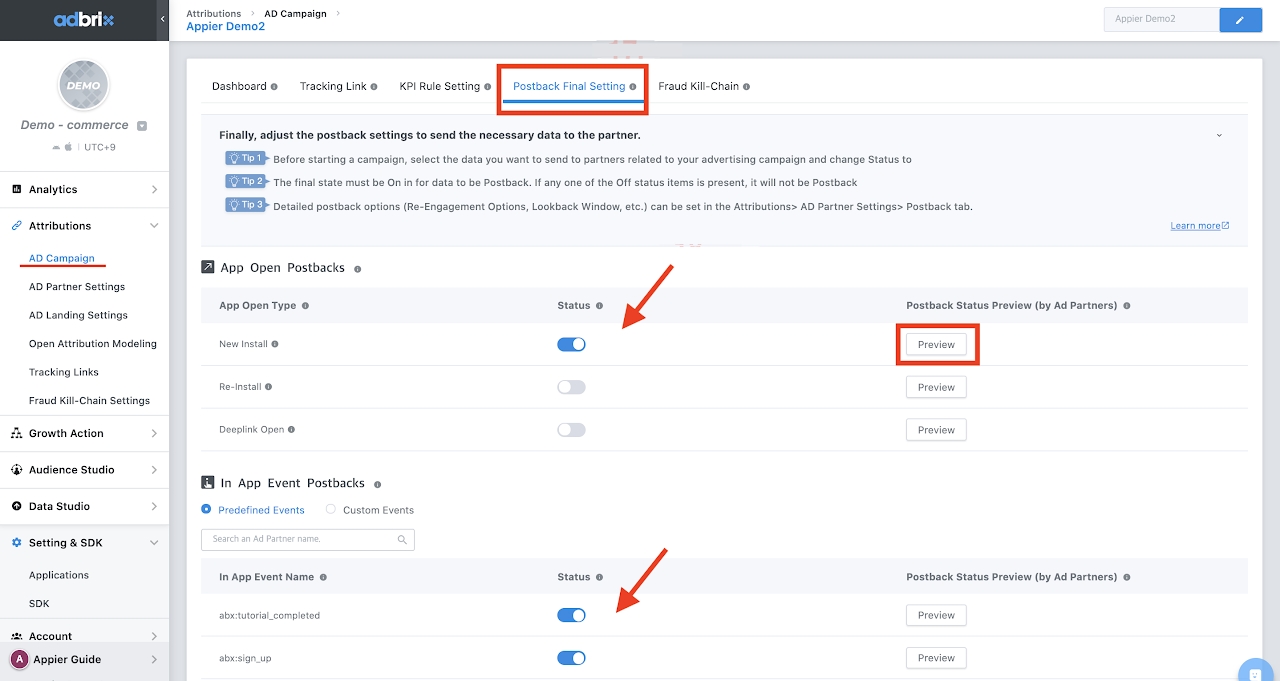Collapse the tips panel with the chevron
Screen dimensions: 1280x681
1219,135
